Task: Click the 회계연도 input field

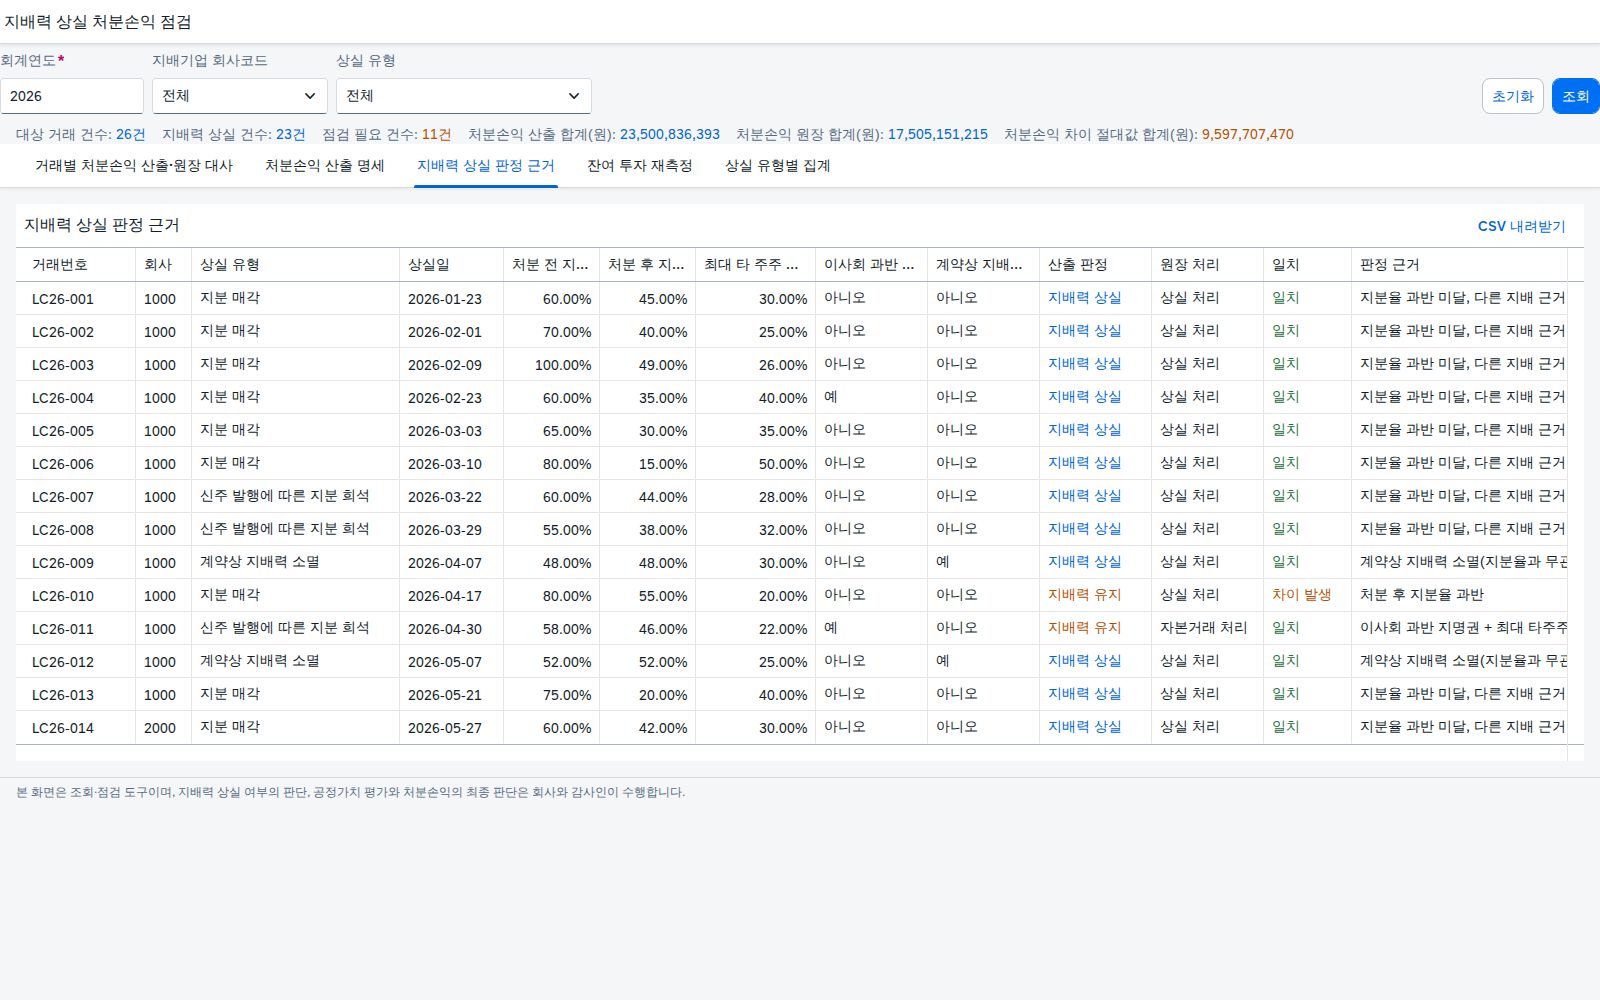Action: (72, 96)
